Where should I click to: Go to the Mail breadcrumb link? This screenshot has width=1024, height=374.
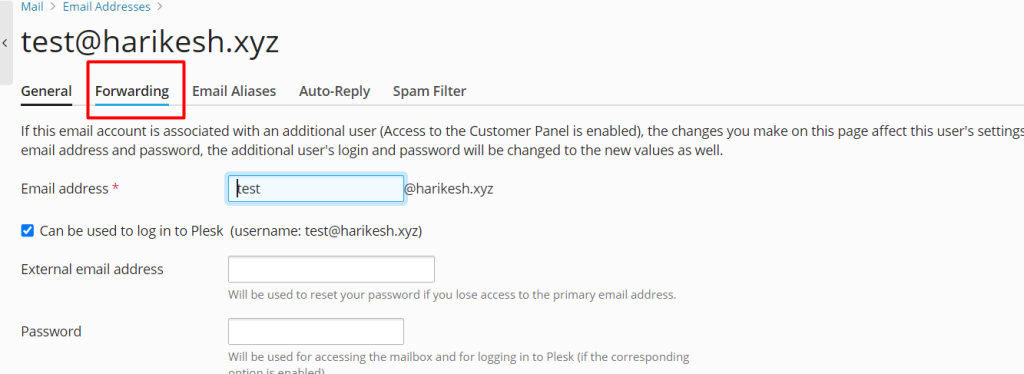click(33, 7)
